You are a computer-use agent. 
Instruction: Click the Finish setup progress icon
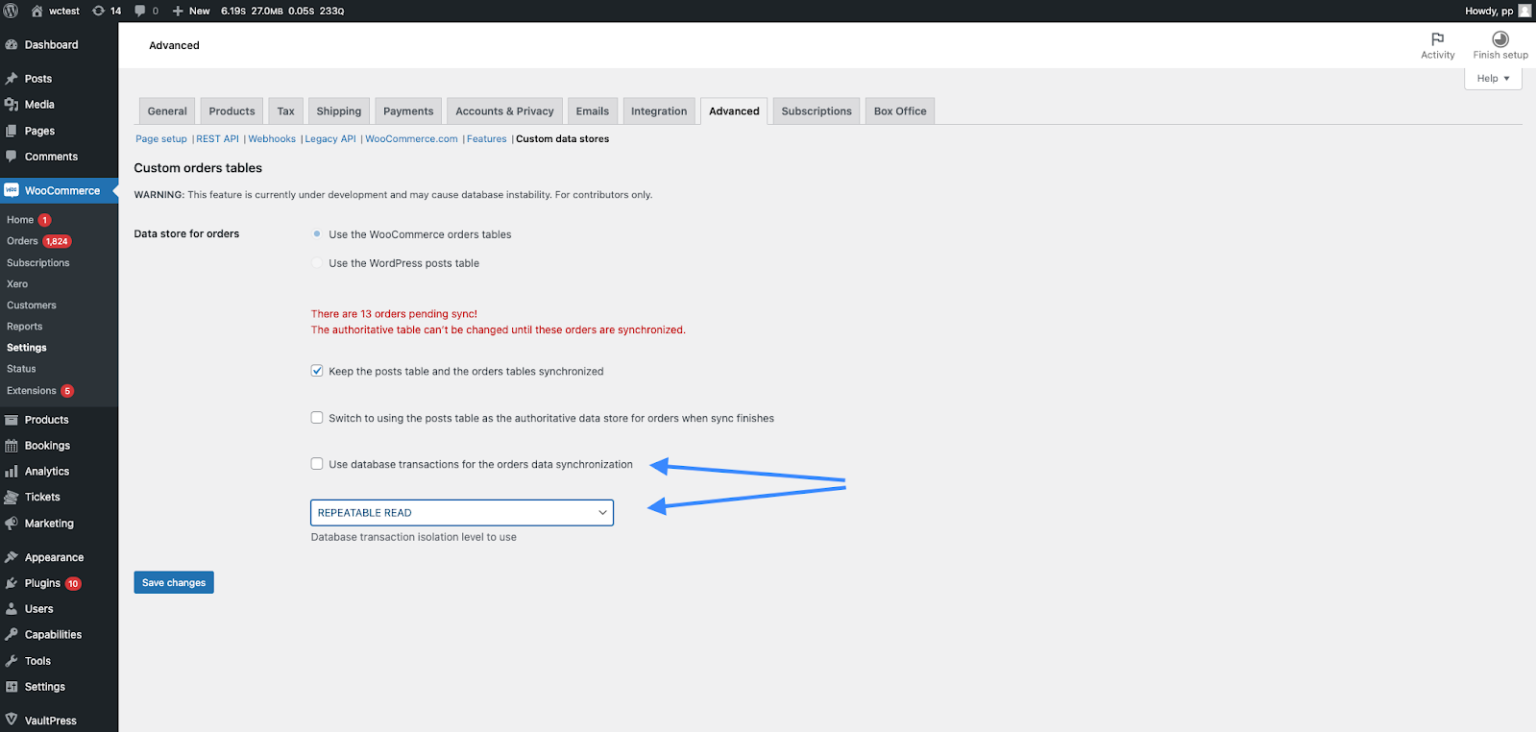1500,39
